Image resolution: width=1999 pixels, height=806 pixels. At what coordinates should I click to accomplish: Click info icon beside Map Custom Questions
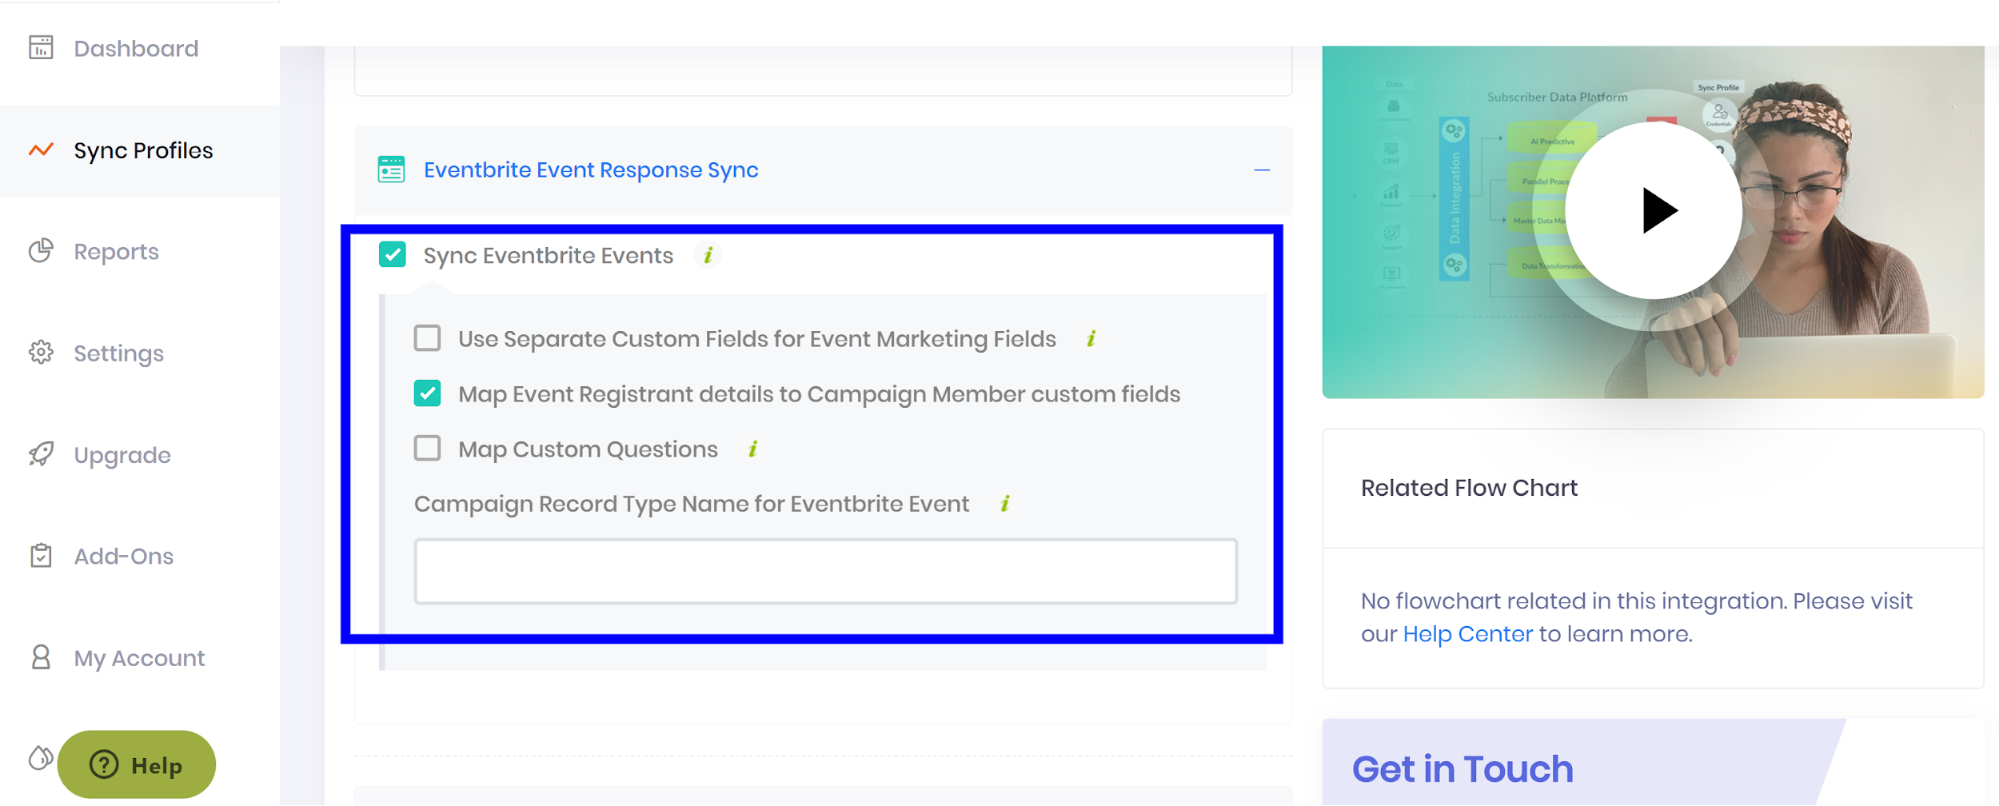click(753, 449)
